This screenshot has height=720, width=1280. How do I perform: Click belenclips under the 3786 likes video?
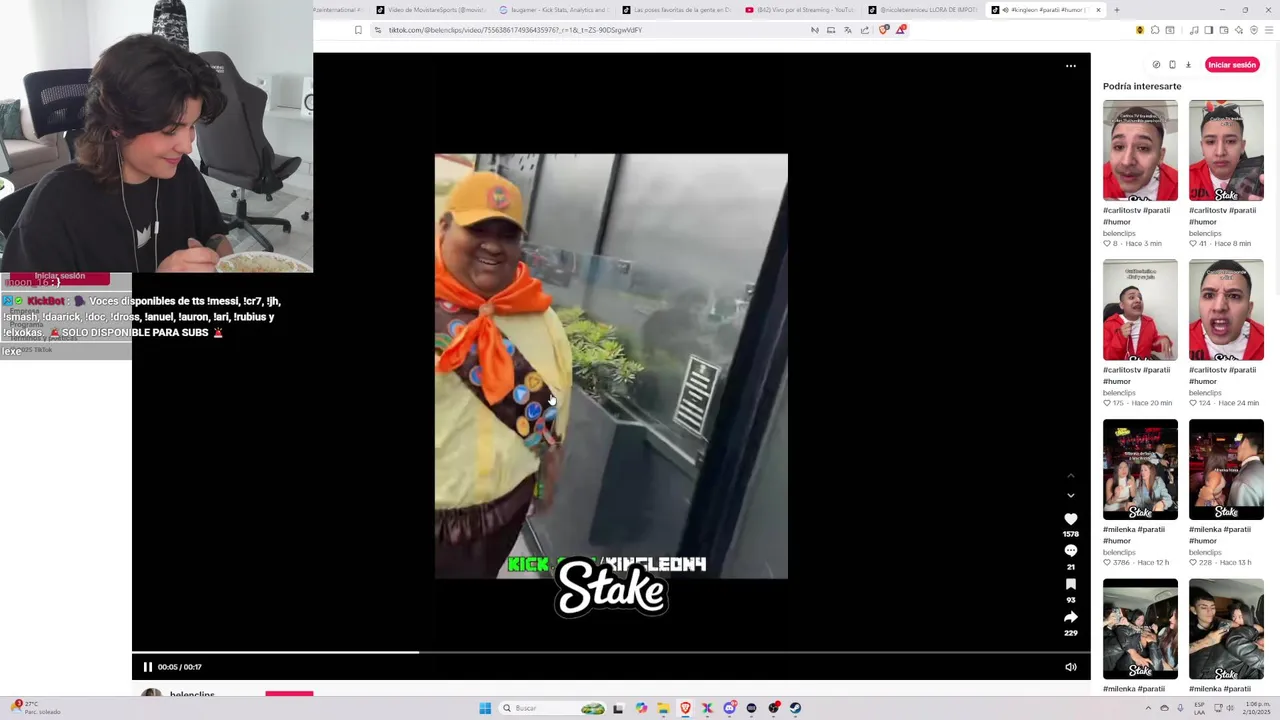(x=1119, y=552)
